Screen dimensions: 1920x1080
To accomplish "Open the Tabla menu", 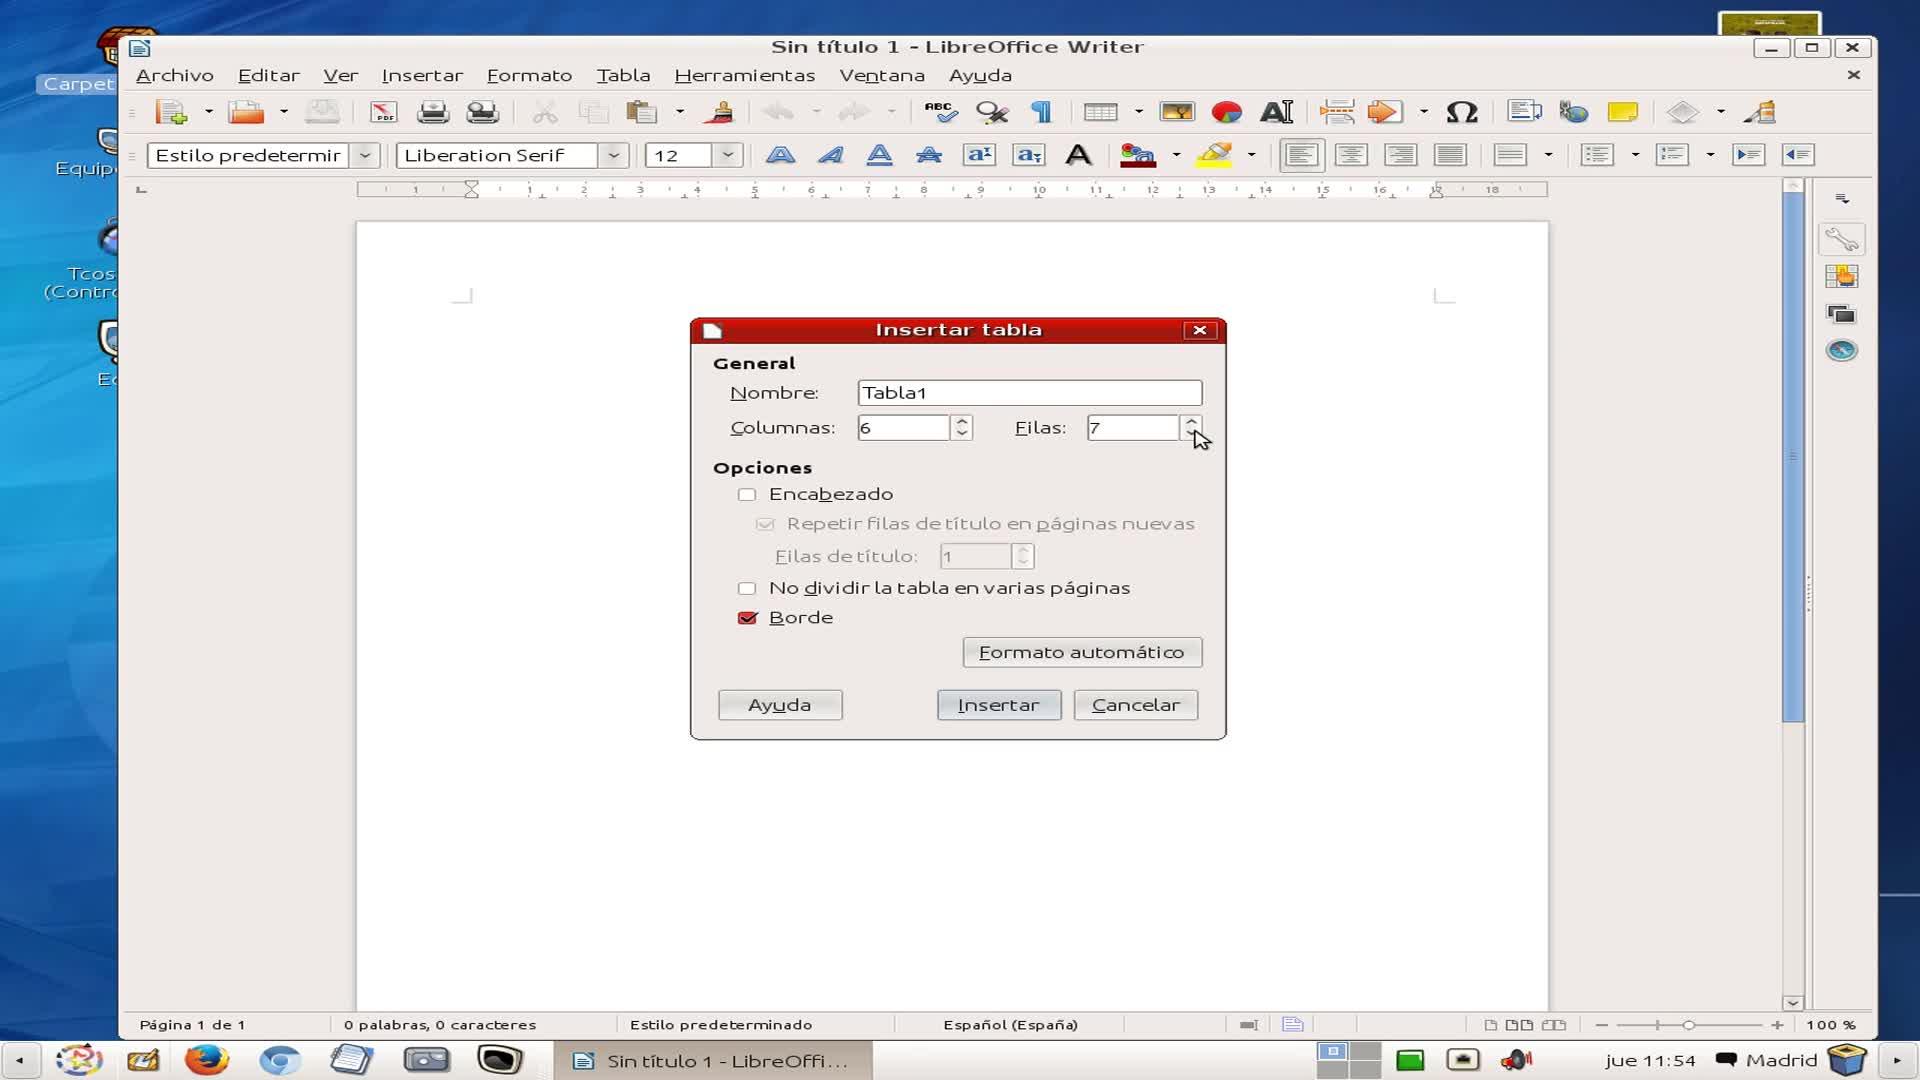I will pyautogui.click(x=623, y=75).
